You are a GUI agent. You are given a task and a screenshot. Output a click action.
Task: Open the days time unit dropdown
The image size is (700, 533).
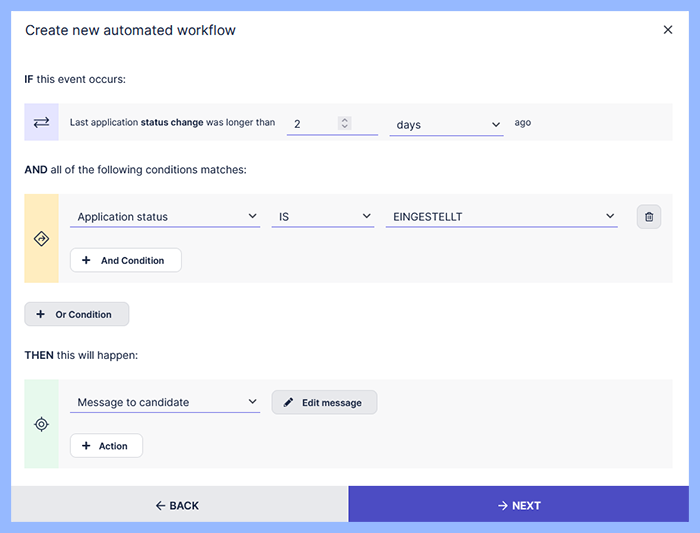446,125
